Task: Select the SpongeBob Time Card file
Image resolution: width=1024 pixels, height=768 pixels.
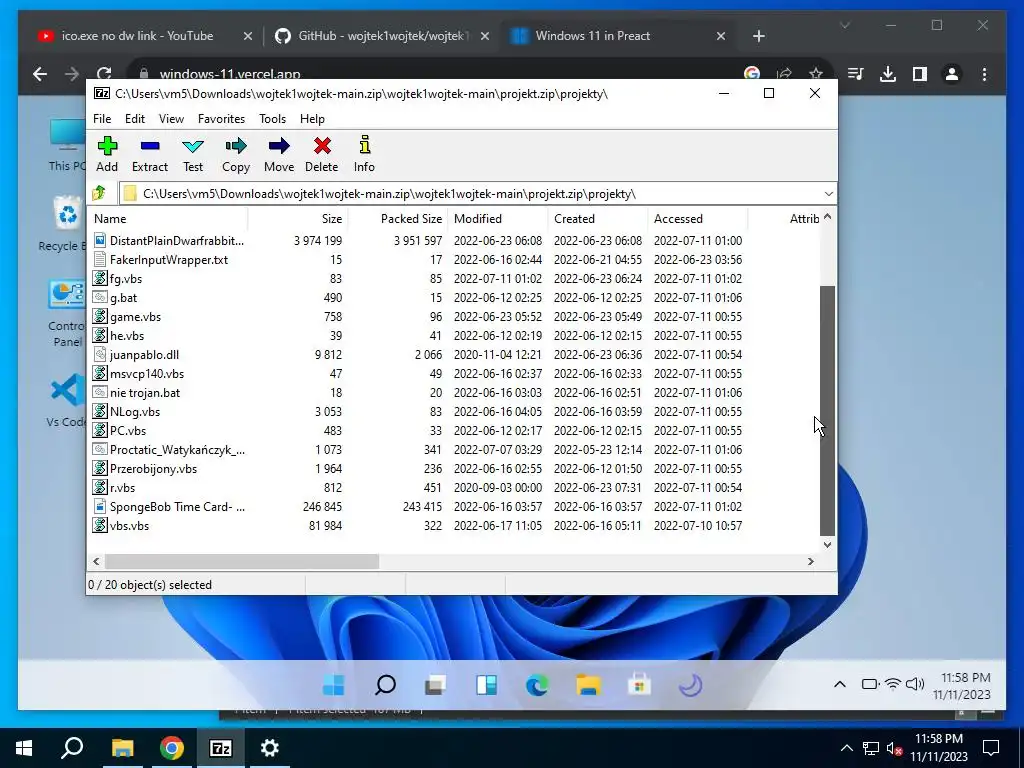Action: click(453, 506)
